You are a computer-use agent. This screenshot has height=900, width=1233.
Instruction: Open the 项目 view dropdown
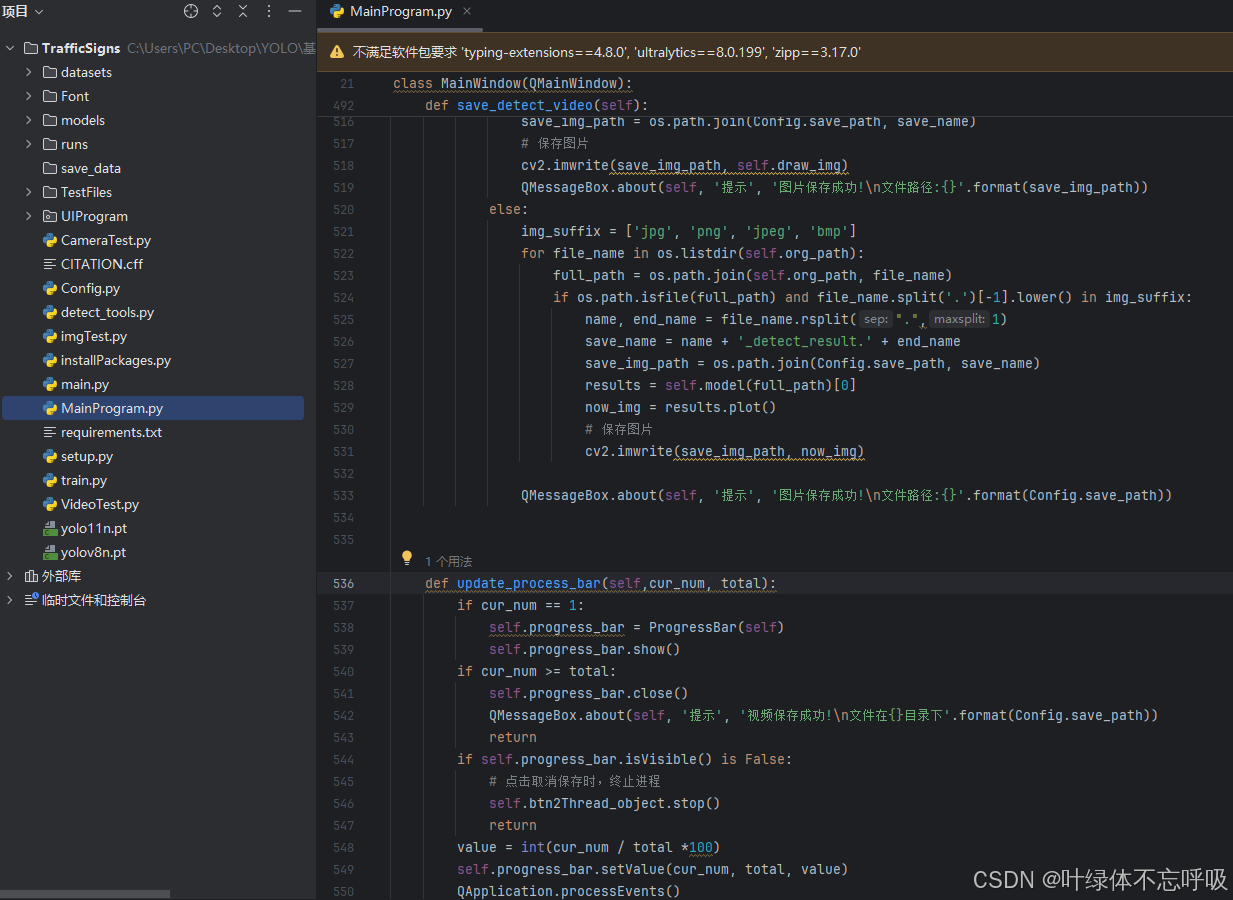23,11
